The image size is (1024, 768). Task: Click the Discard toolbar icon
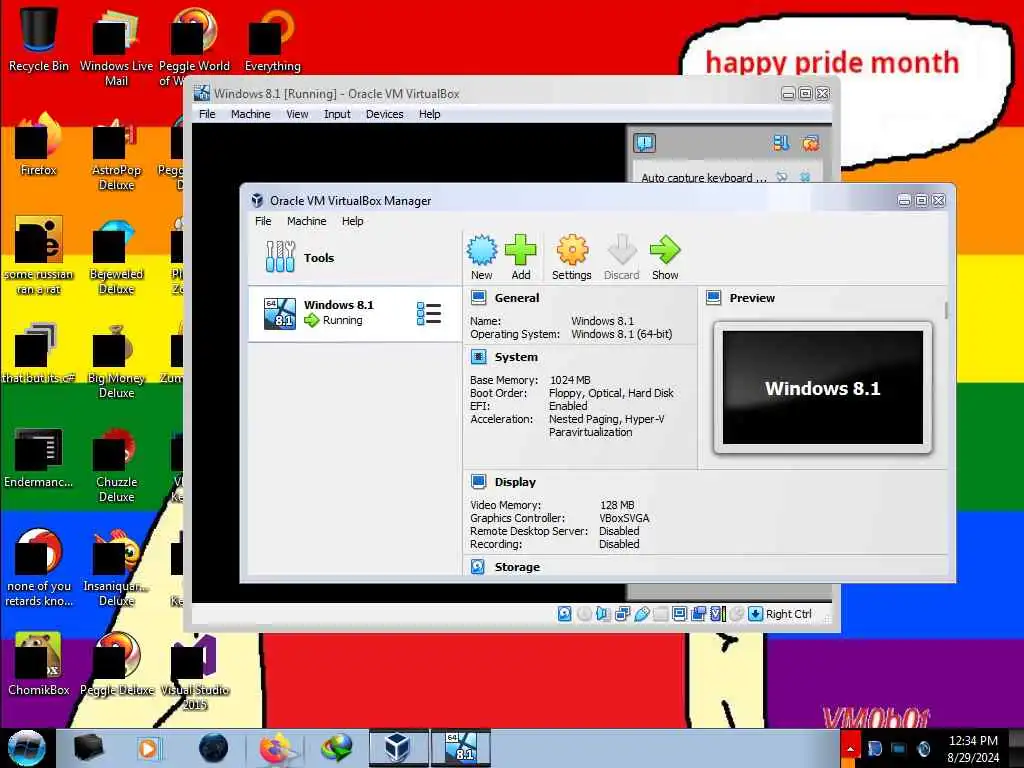[621, 257]
